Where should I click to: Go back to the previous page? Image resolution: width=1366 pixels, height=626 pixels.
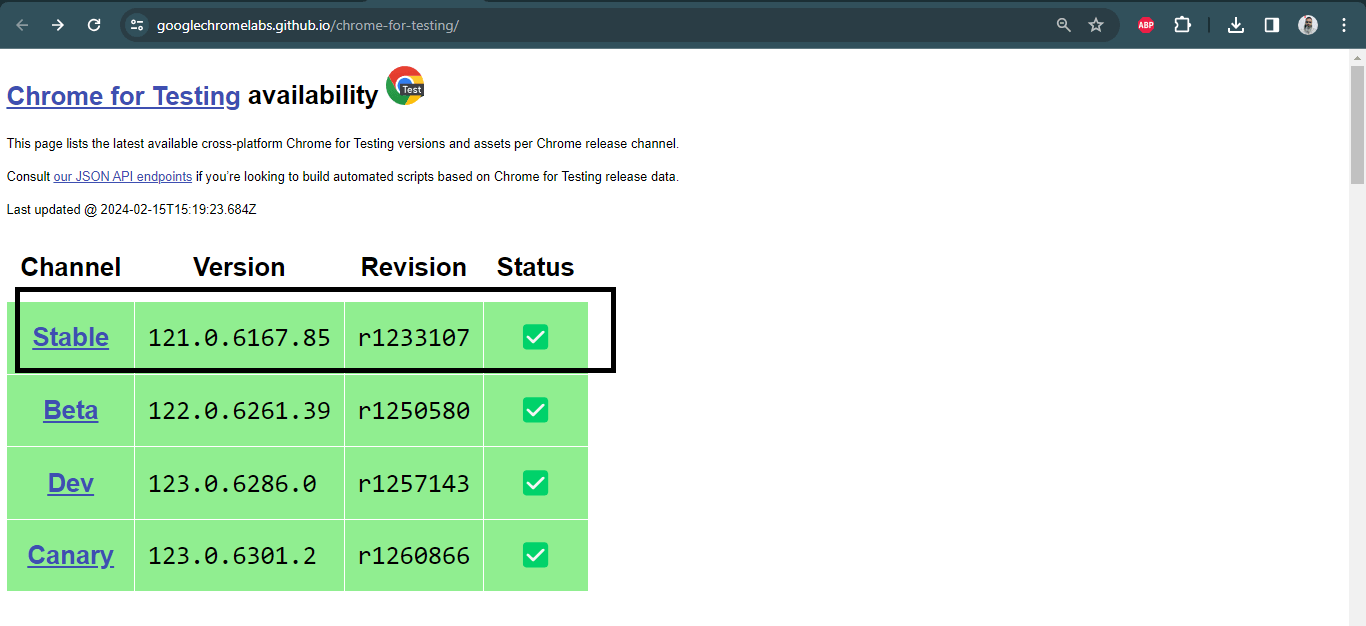point(22,25)
